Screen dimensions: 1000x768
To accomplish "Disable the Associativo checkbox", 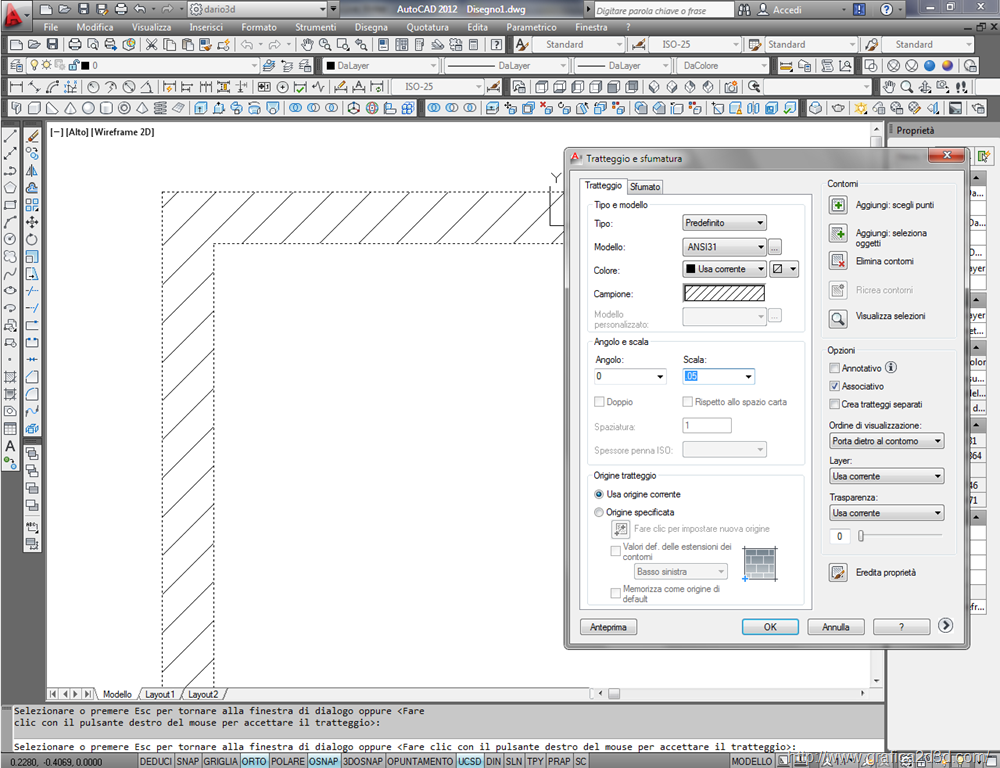I will pyautogui.click(x=835, y=386).
